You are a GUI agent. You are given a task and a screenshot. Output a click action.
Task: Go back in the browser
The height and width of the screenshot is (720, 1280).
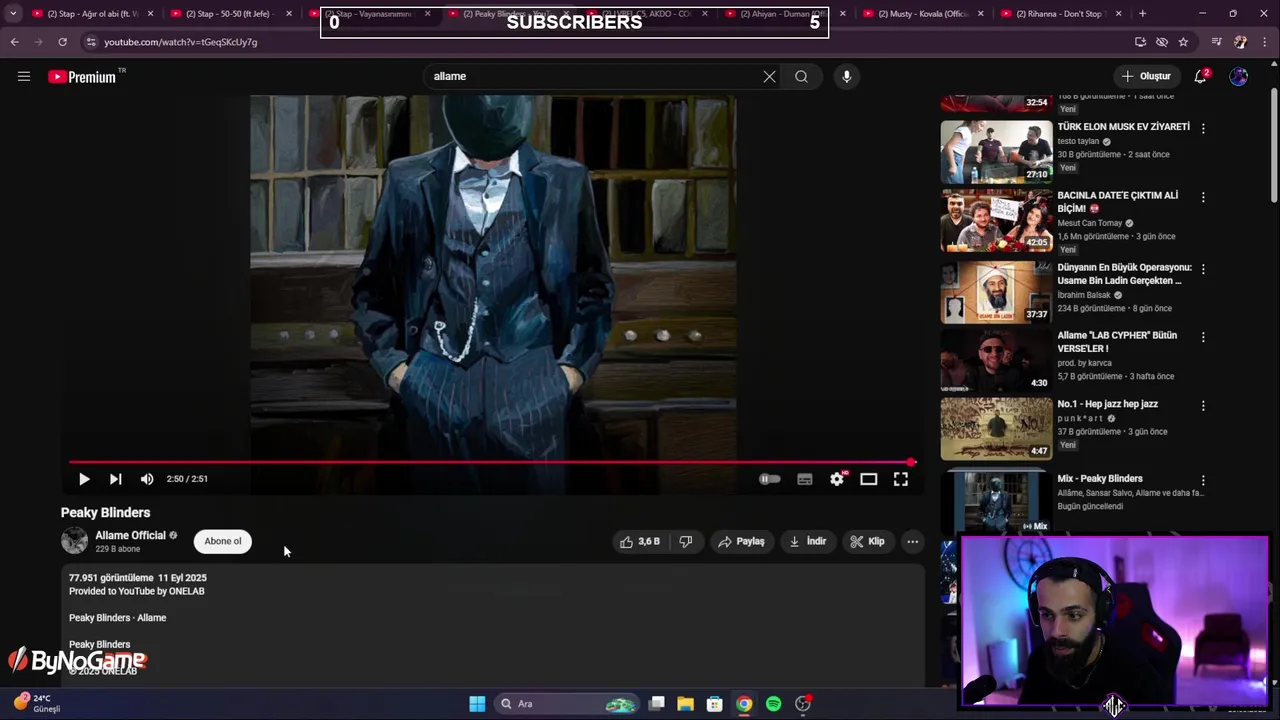point(14,42)
